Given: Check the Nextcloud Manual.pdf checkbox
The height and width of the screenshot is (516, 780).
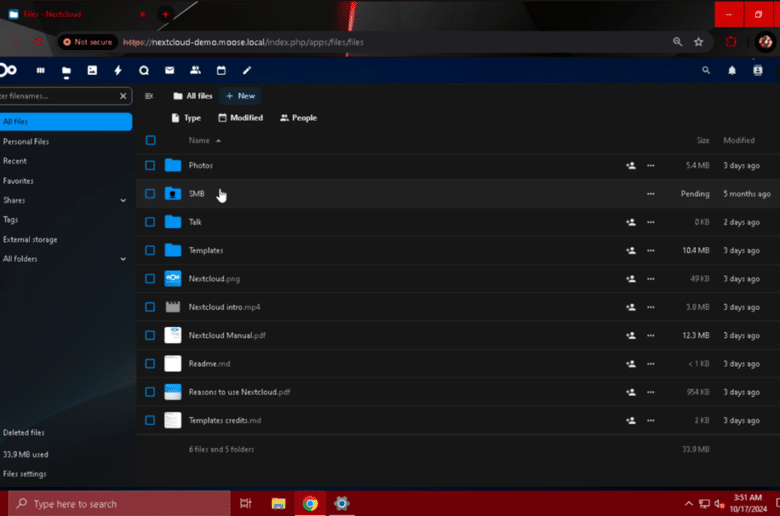Looking at the screenshot, I should (x=150, y=335).
